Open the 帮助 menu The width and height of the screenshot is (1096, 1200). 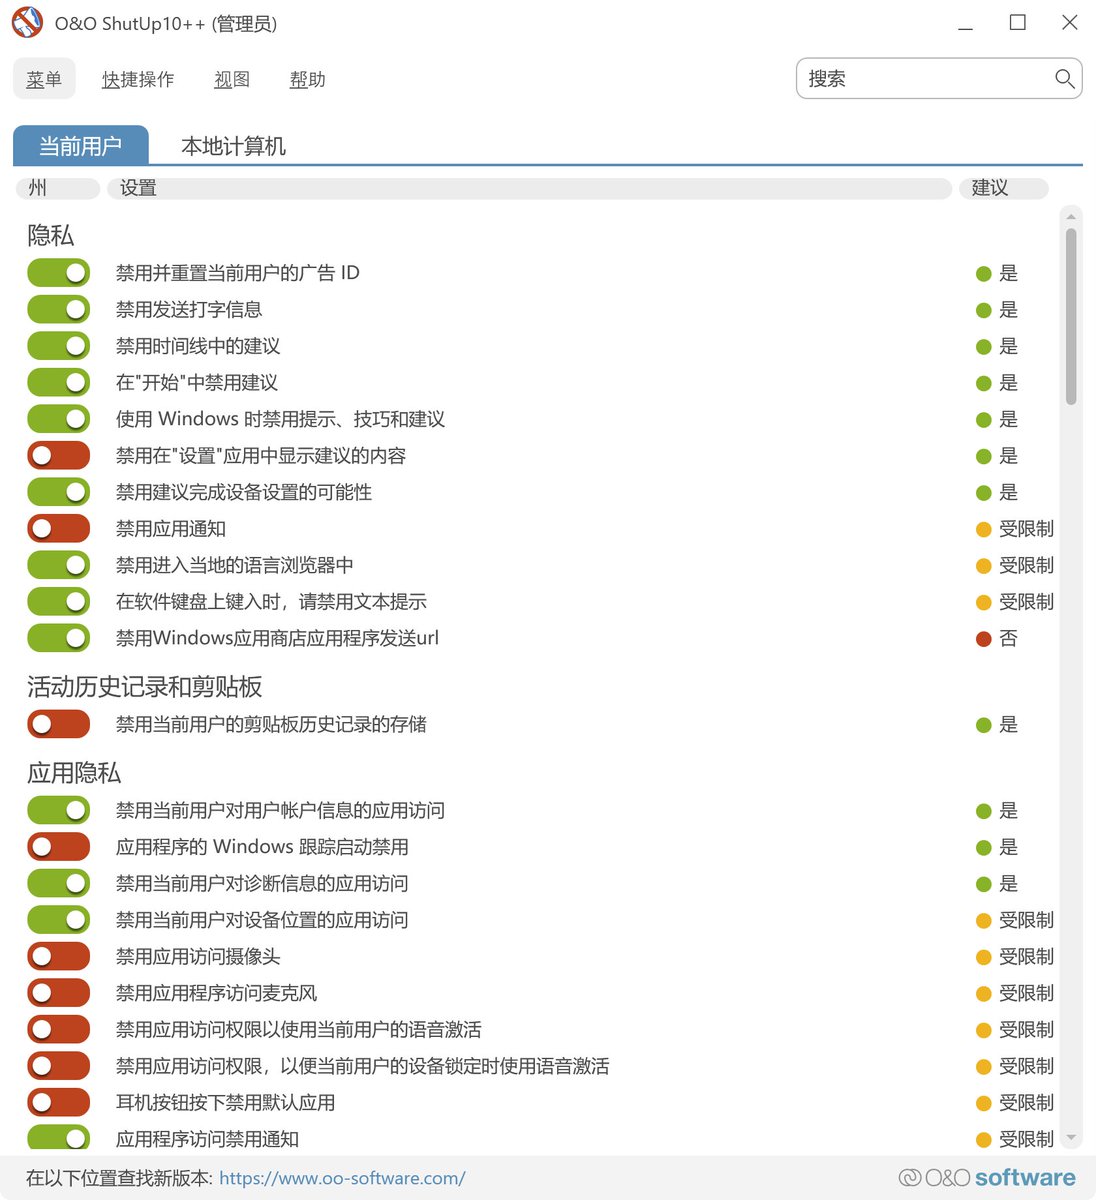click(x=308, y=79)
